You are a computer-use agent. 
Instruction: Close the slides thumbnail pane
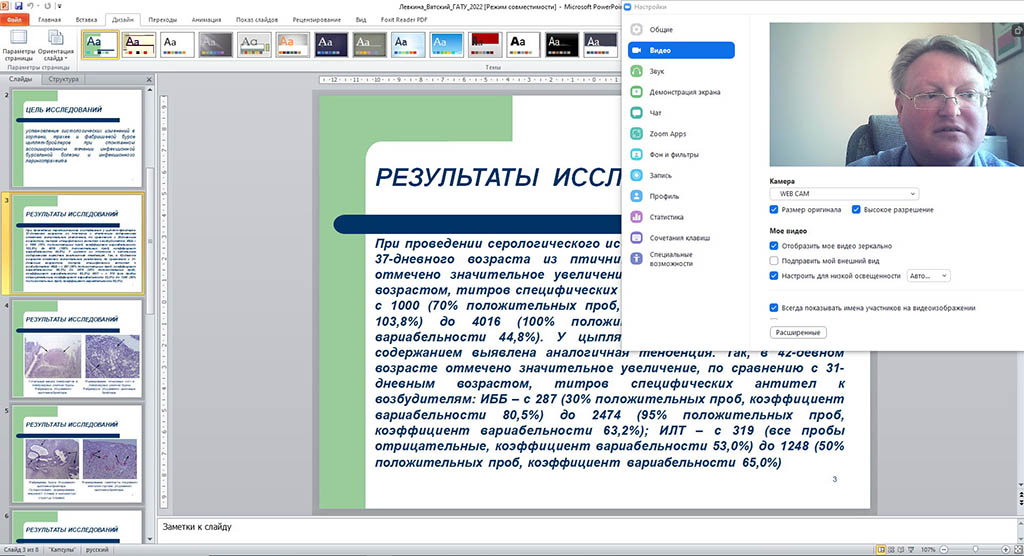coord(149,79)
